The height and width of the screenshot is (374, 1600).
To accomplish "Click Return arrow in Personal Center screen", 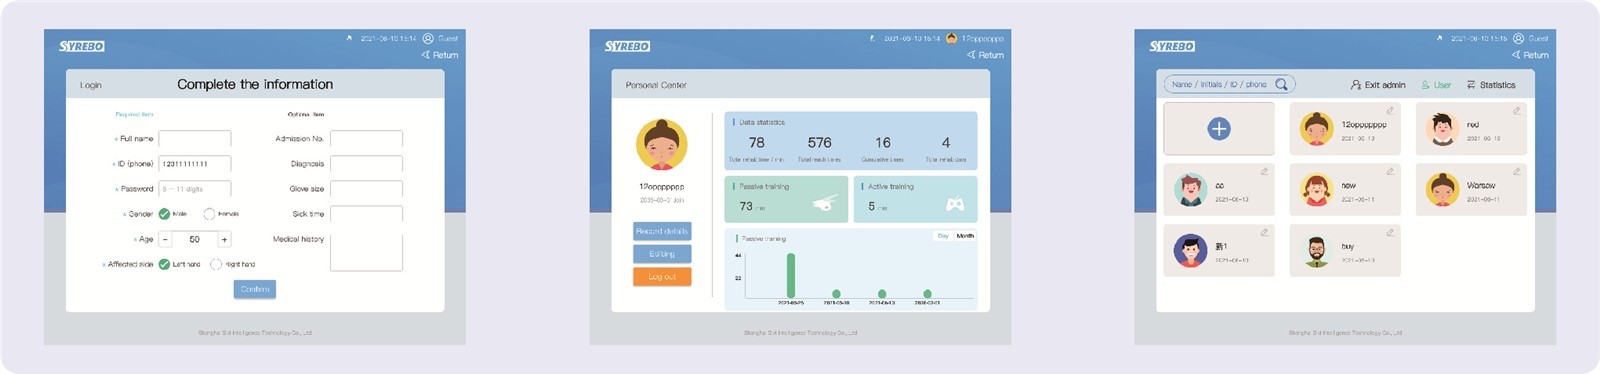I will pyautogui.click(x=971, y=55).
